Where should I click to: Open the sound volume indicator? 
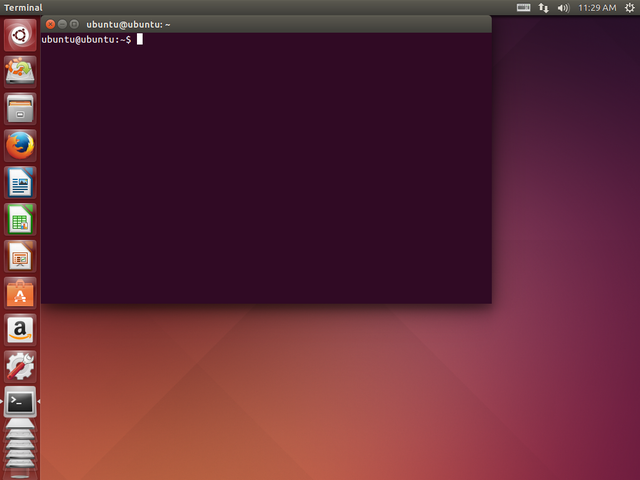tap(563, 7)
